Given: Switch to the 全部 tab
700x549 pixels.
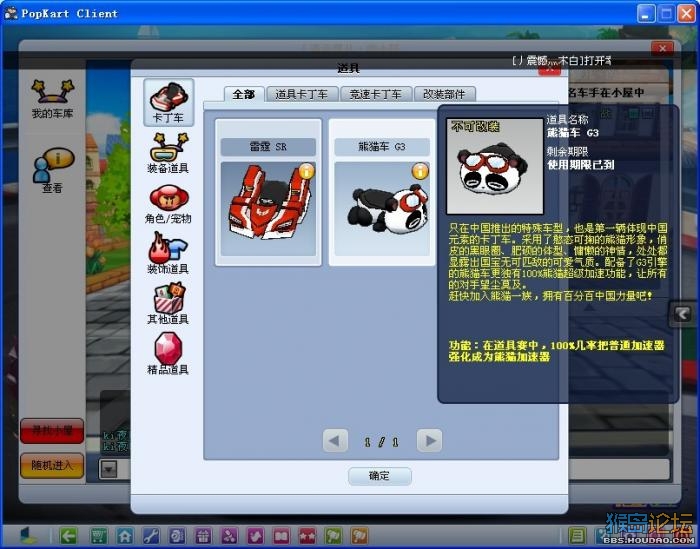Looking at the screenshot, I should (244, 94).
